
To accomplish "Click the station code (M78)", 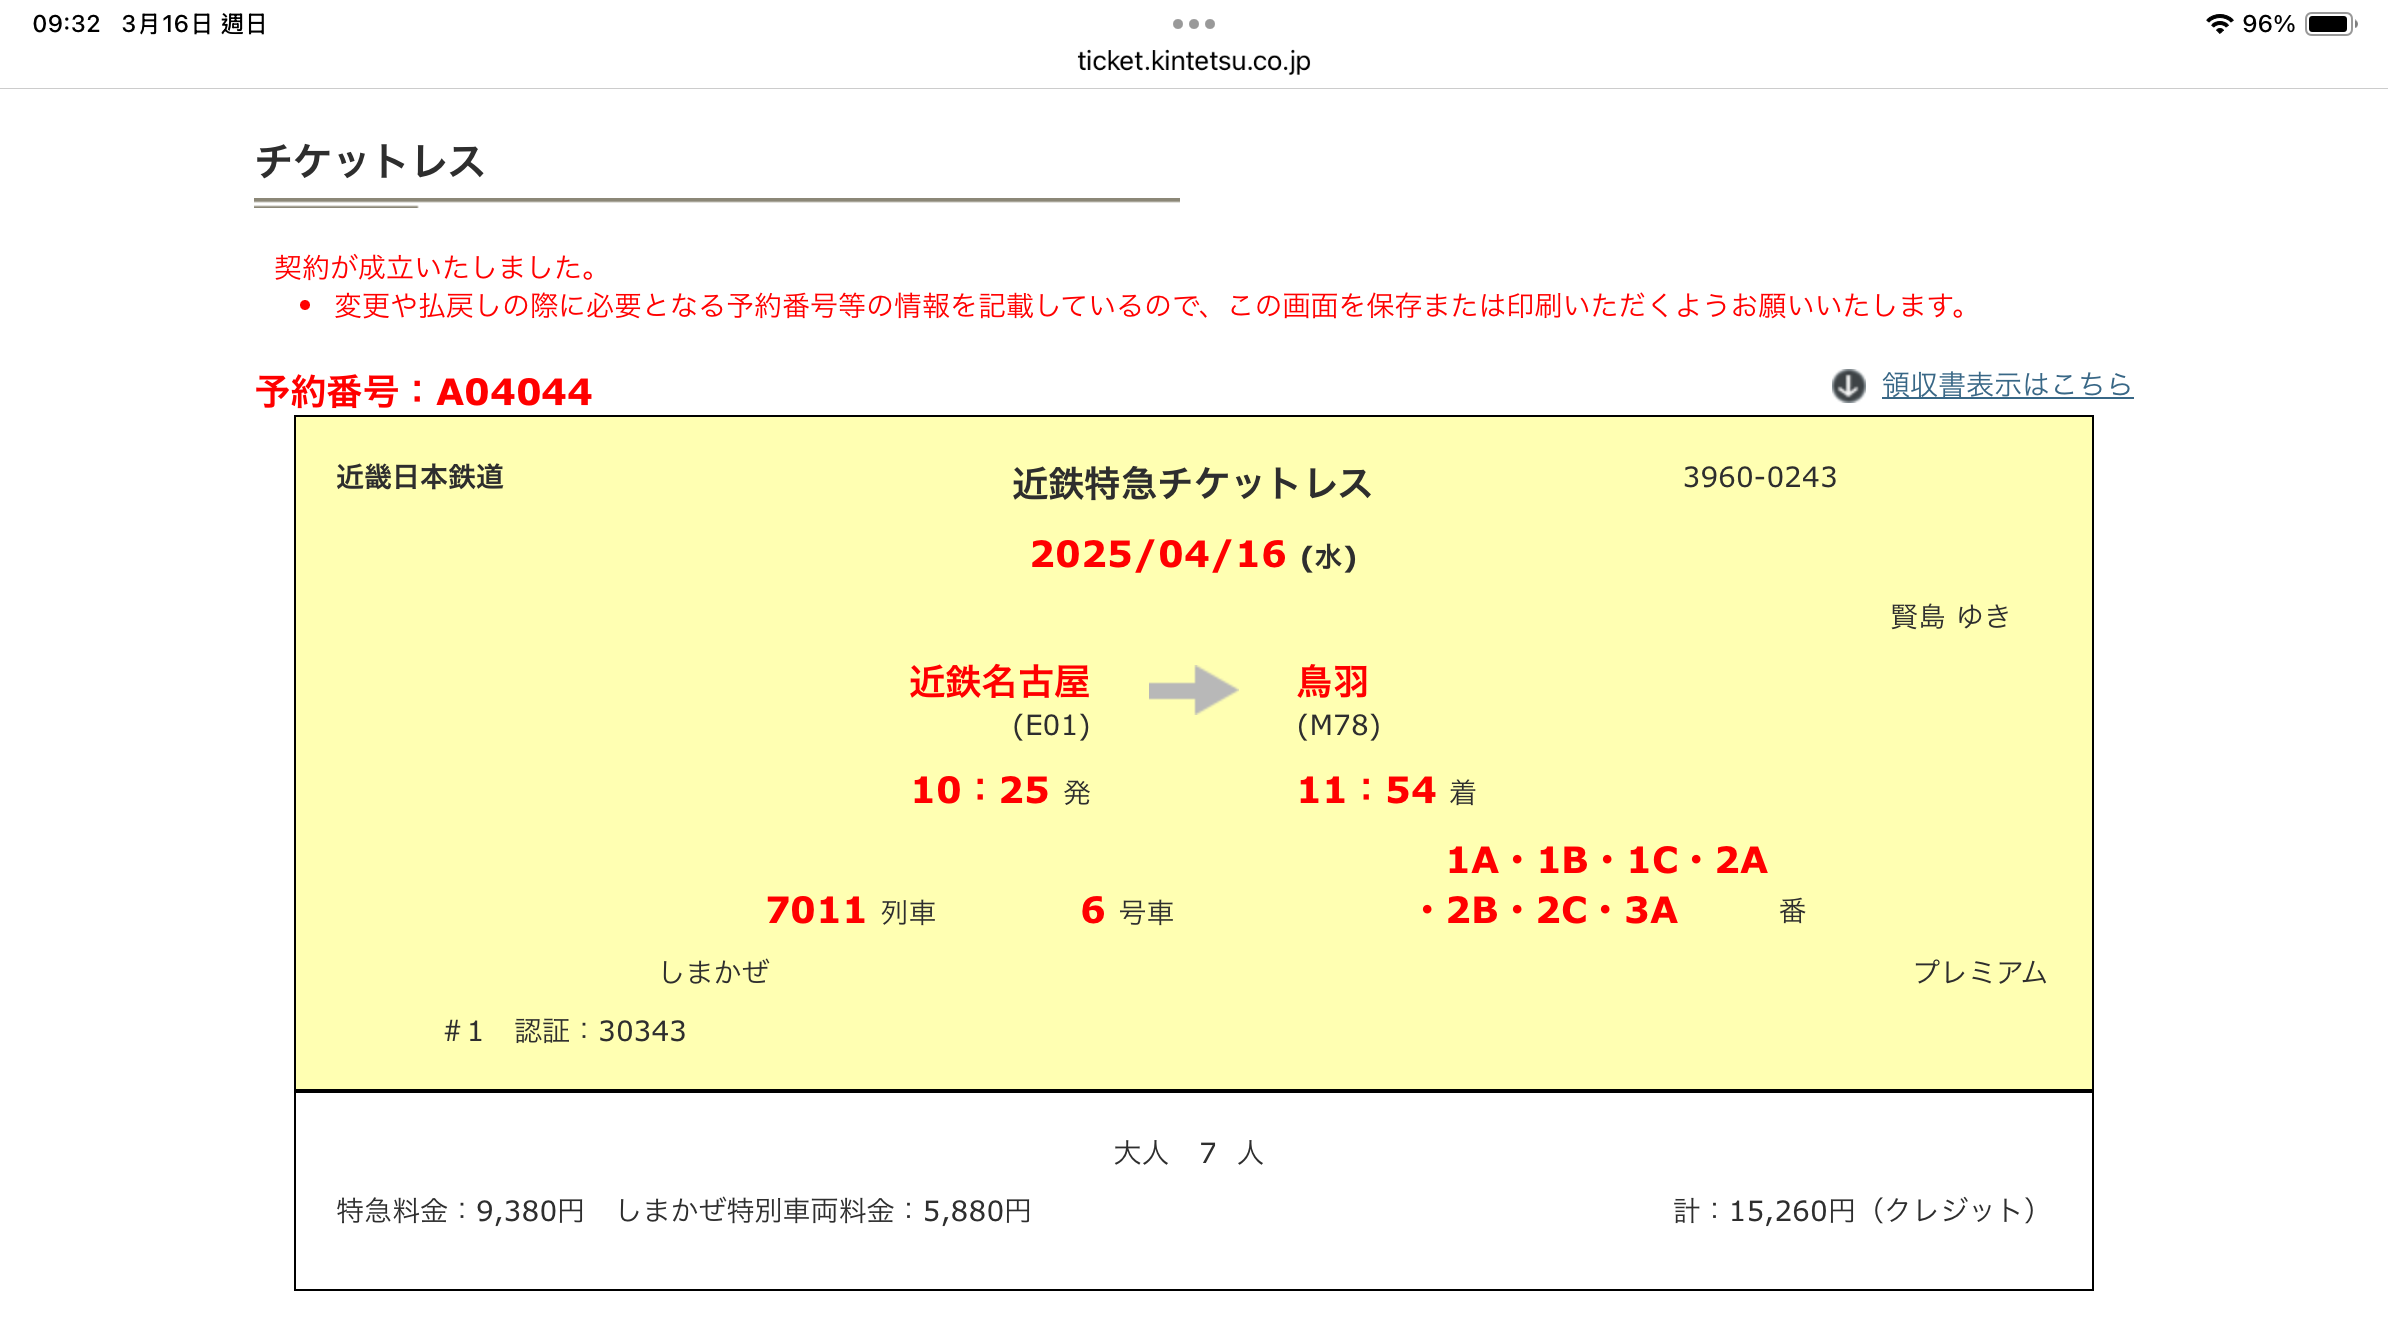I will click(1338, 725).
